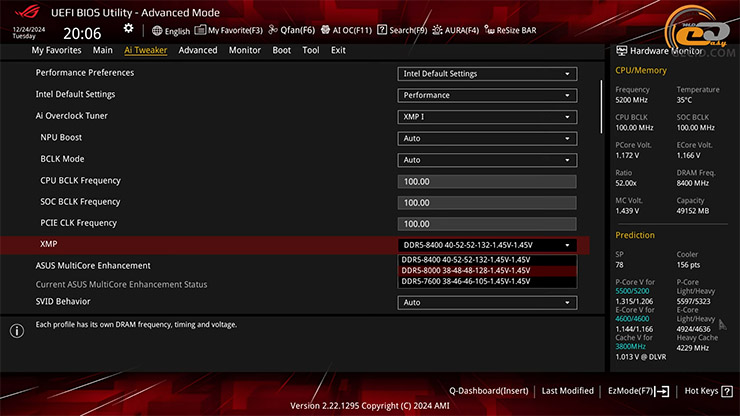Open My Favorite(F3) icon
740x416 pixels.
coord(200,30)
